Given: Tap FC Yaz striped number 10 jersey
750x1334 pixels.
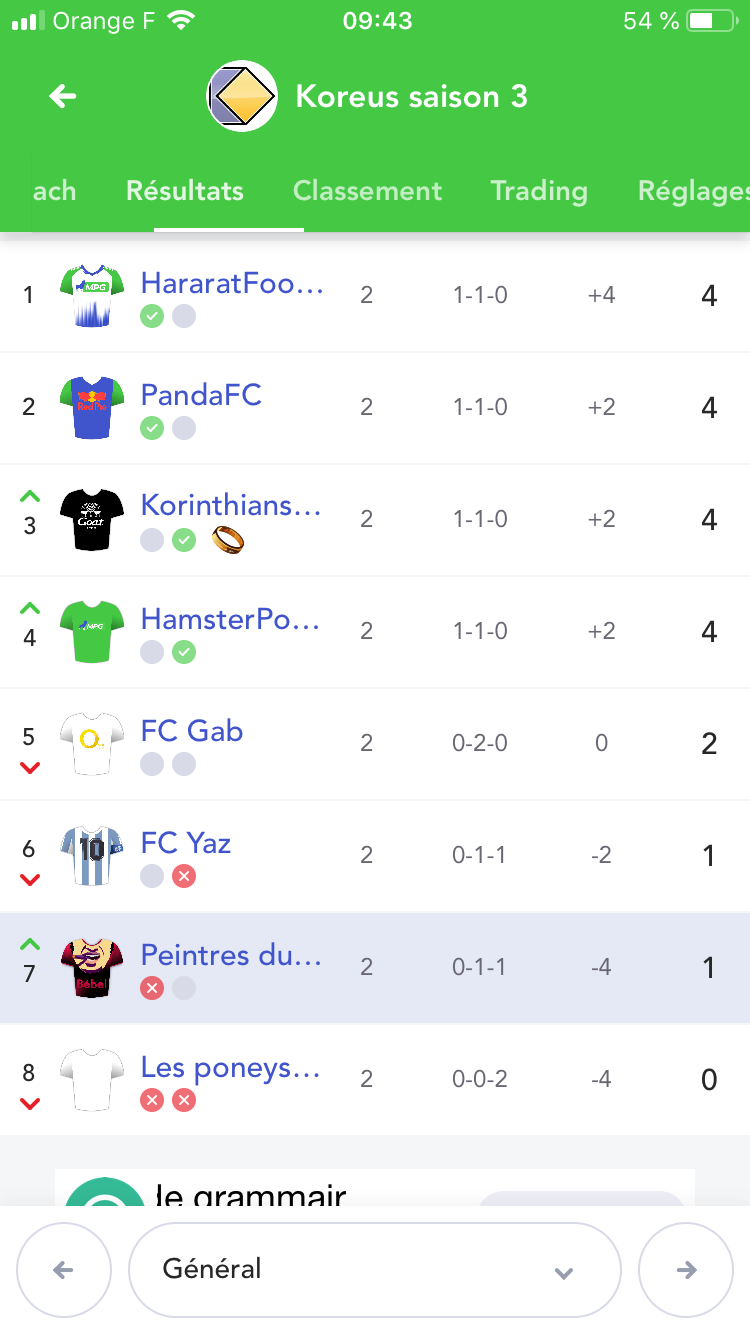Looking at the screenshot, I should coord(91,855).
